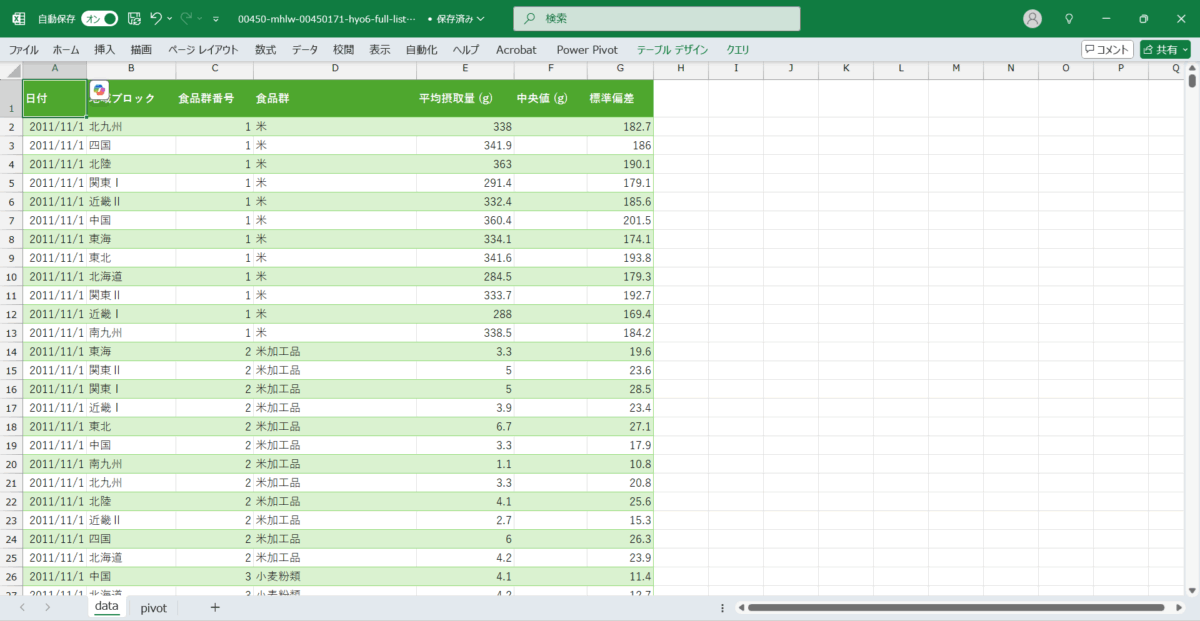The image size is (1200, 621).
Task: Open the 共有 share dropdown
Action: click(x=1165, y=49)
